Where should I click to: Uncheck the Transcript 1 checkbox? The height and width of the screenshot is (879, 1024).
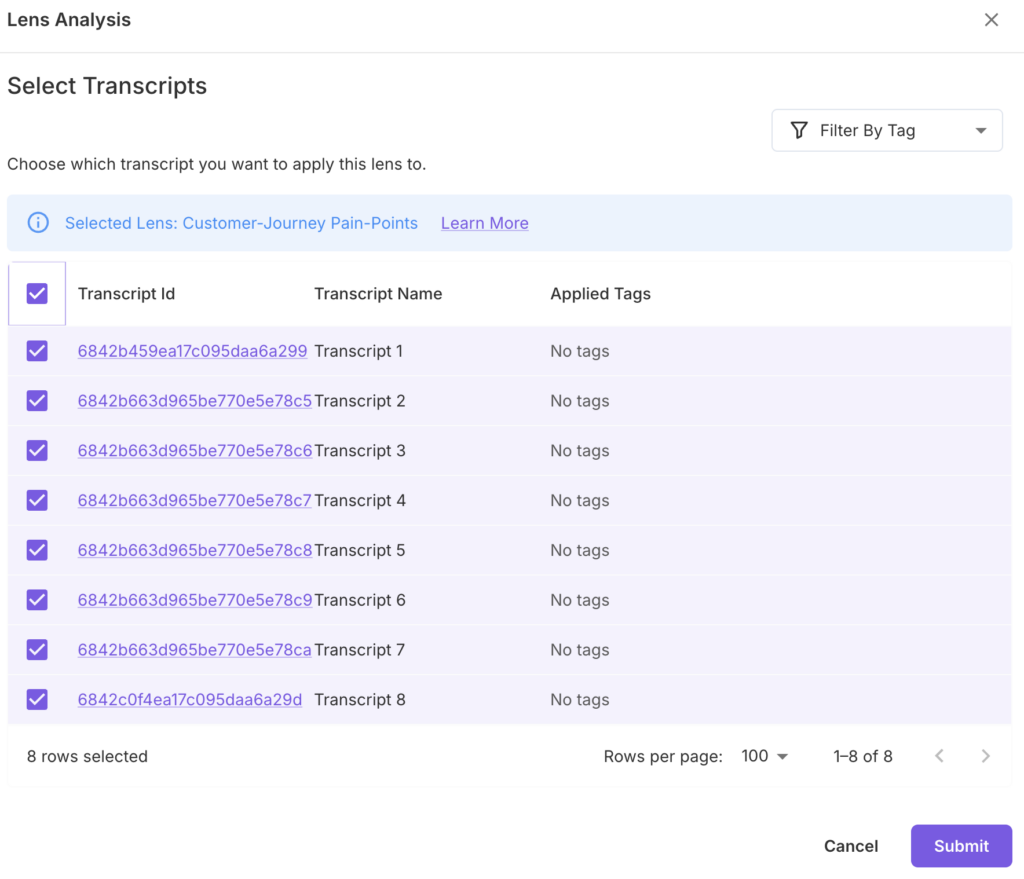[37, 351]
